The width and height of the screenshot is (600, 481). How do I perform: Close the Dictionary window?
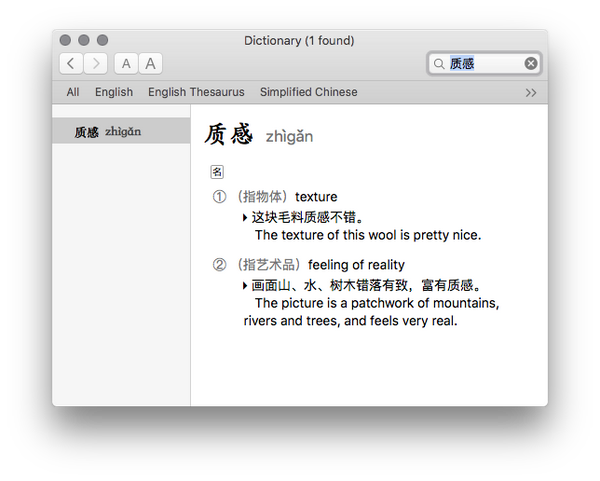click(65, 40)
